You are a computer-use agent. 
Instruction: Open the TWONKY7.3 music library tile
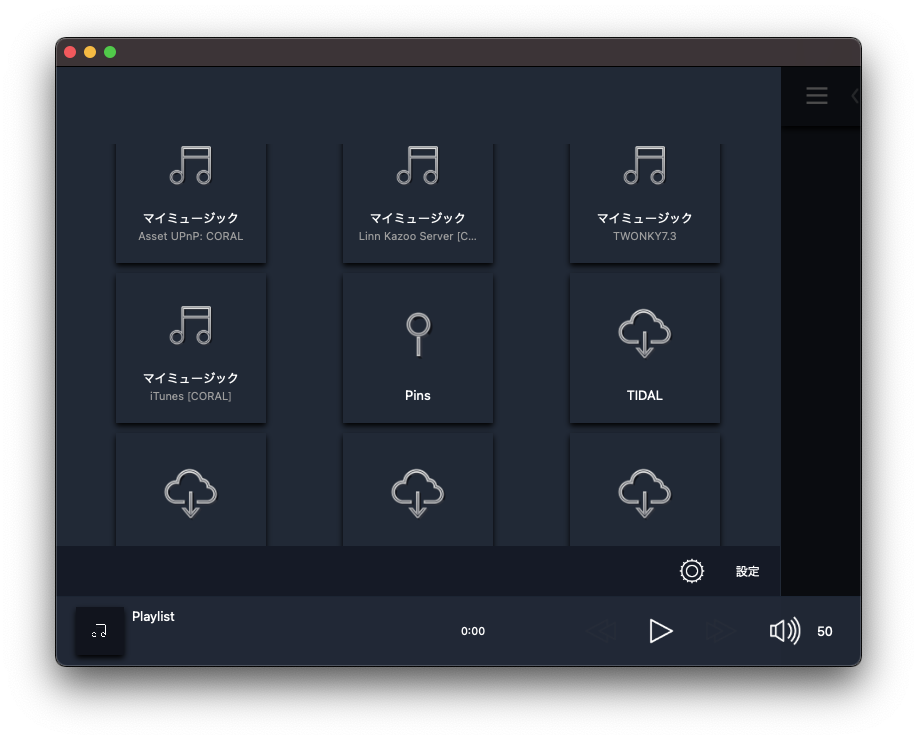[644, 203]
